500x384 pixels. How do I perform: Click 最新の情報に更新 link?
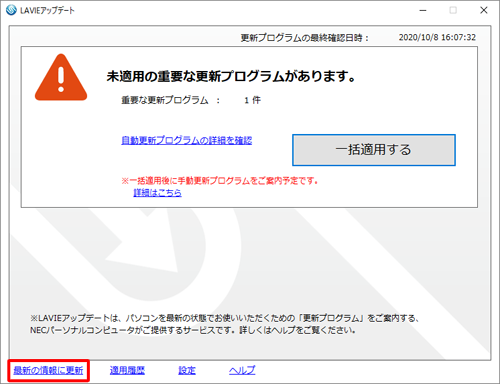point(48,370)
